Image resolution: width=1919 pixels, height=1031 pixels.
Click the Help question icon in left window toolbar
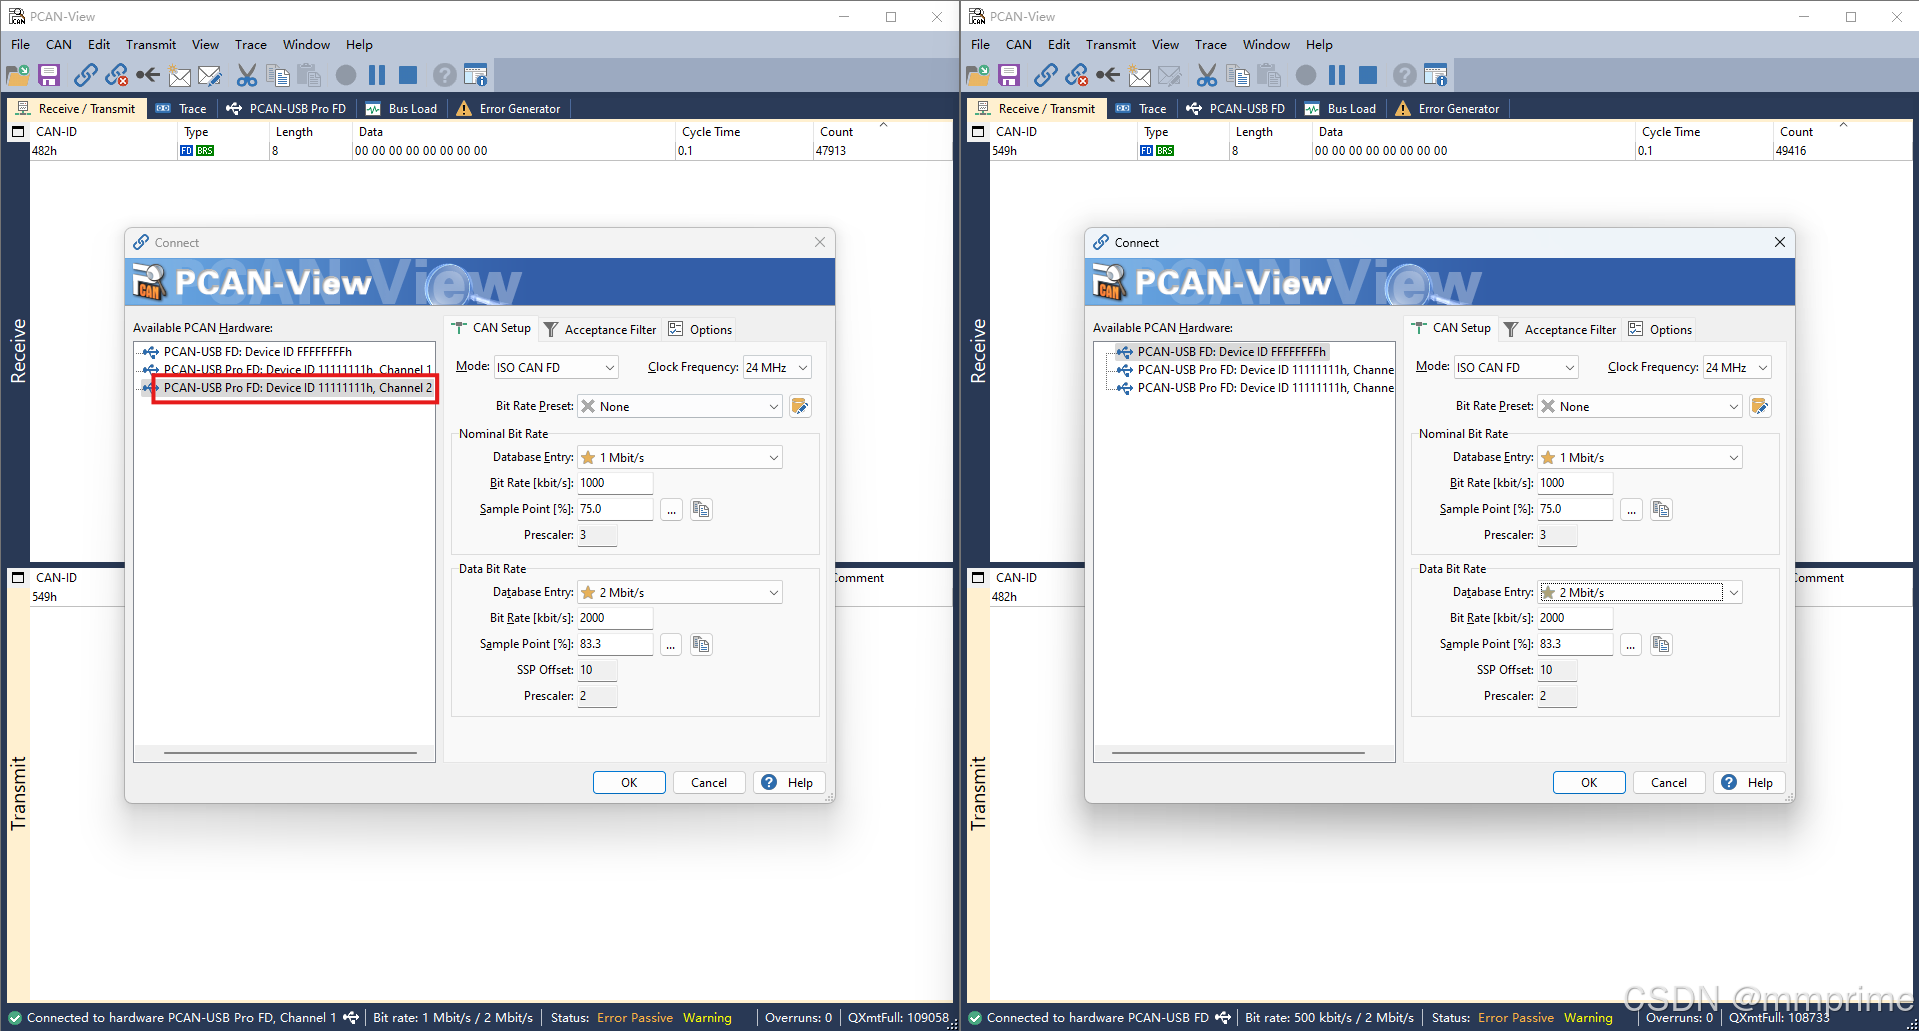click(x=445, y=75)
